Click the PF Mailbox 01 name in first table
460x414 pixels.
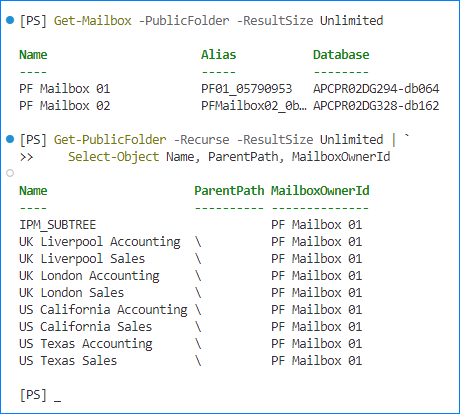pos(65,89)
